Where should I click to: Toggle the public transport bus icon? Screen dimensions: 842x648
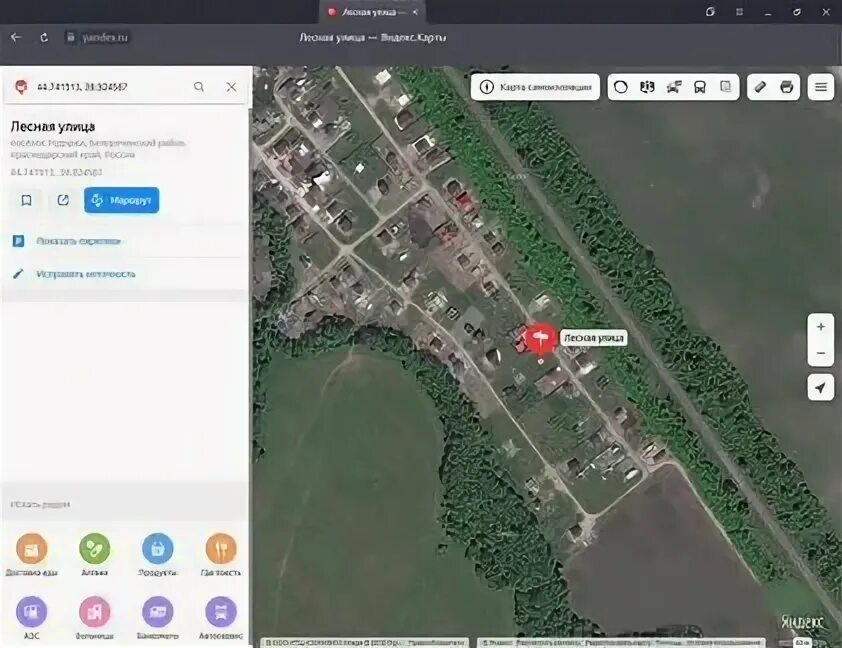pos(700,87)
